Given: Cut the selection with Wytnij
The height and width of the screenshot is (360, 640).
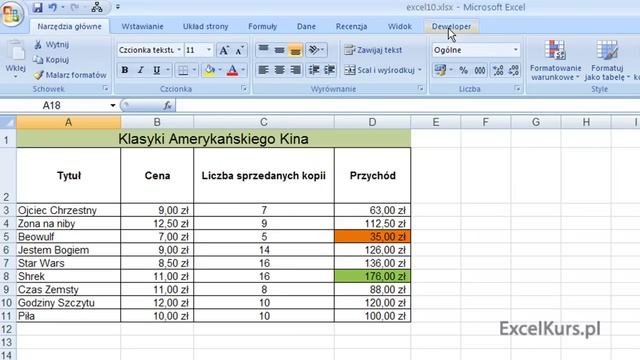Looking at the screenshot, I should click(52, 45).
